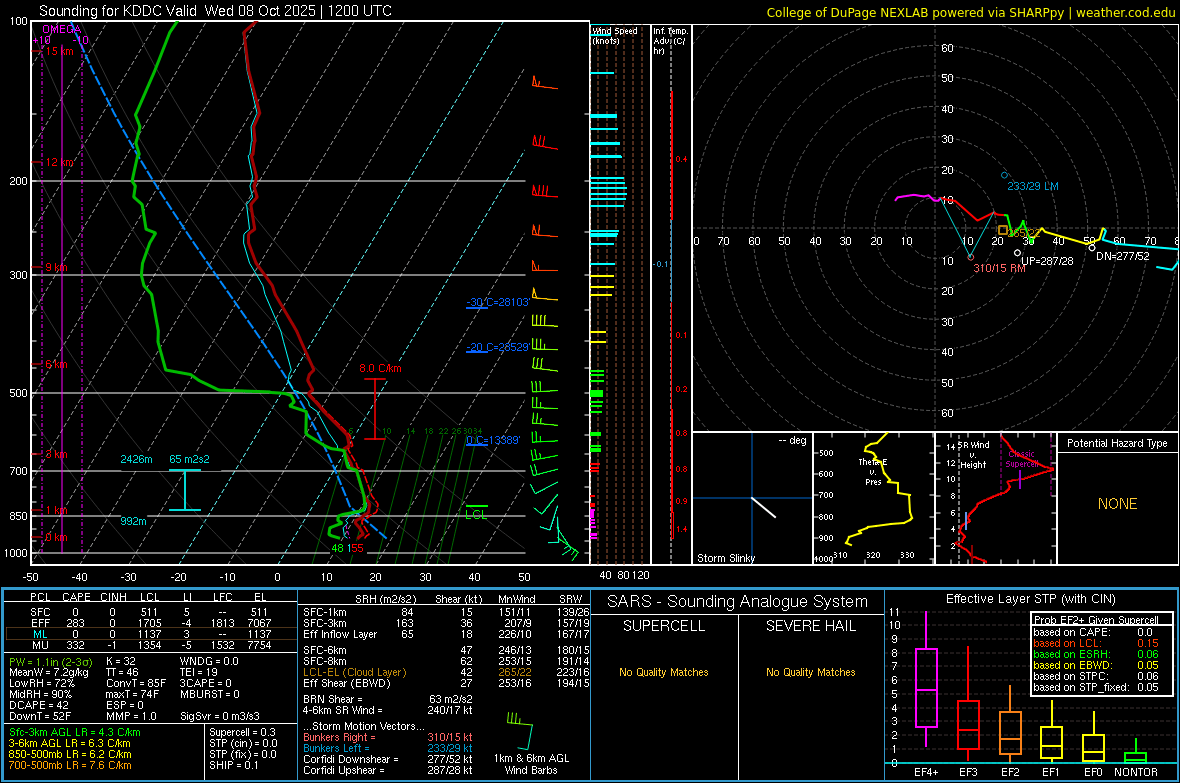Click the ConvT = 85F value
The height and width of the screenshot is (783, 1180).
tap(136, 683)
